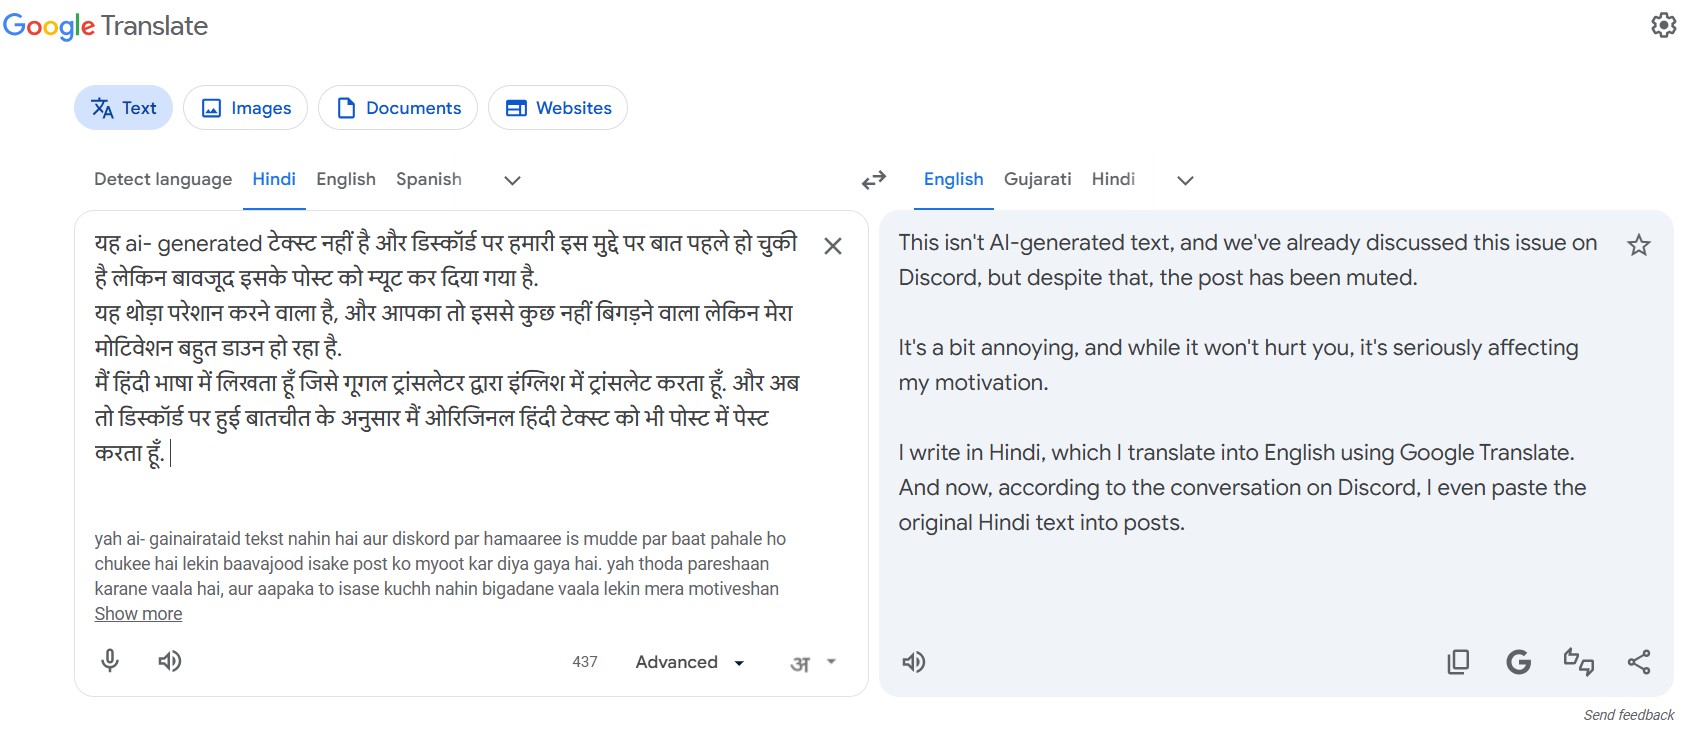
Task: Rate this translation with feedback icon
Action: (x=1578, y=662)
